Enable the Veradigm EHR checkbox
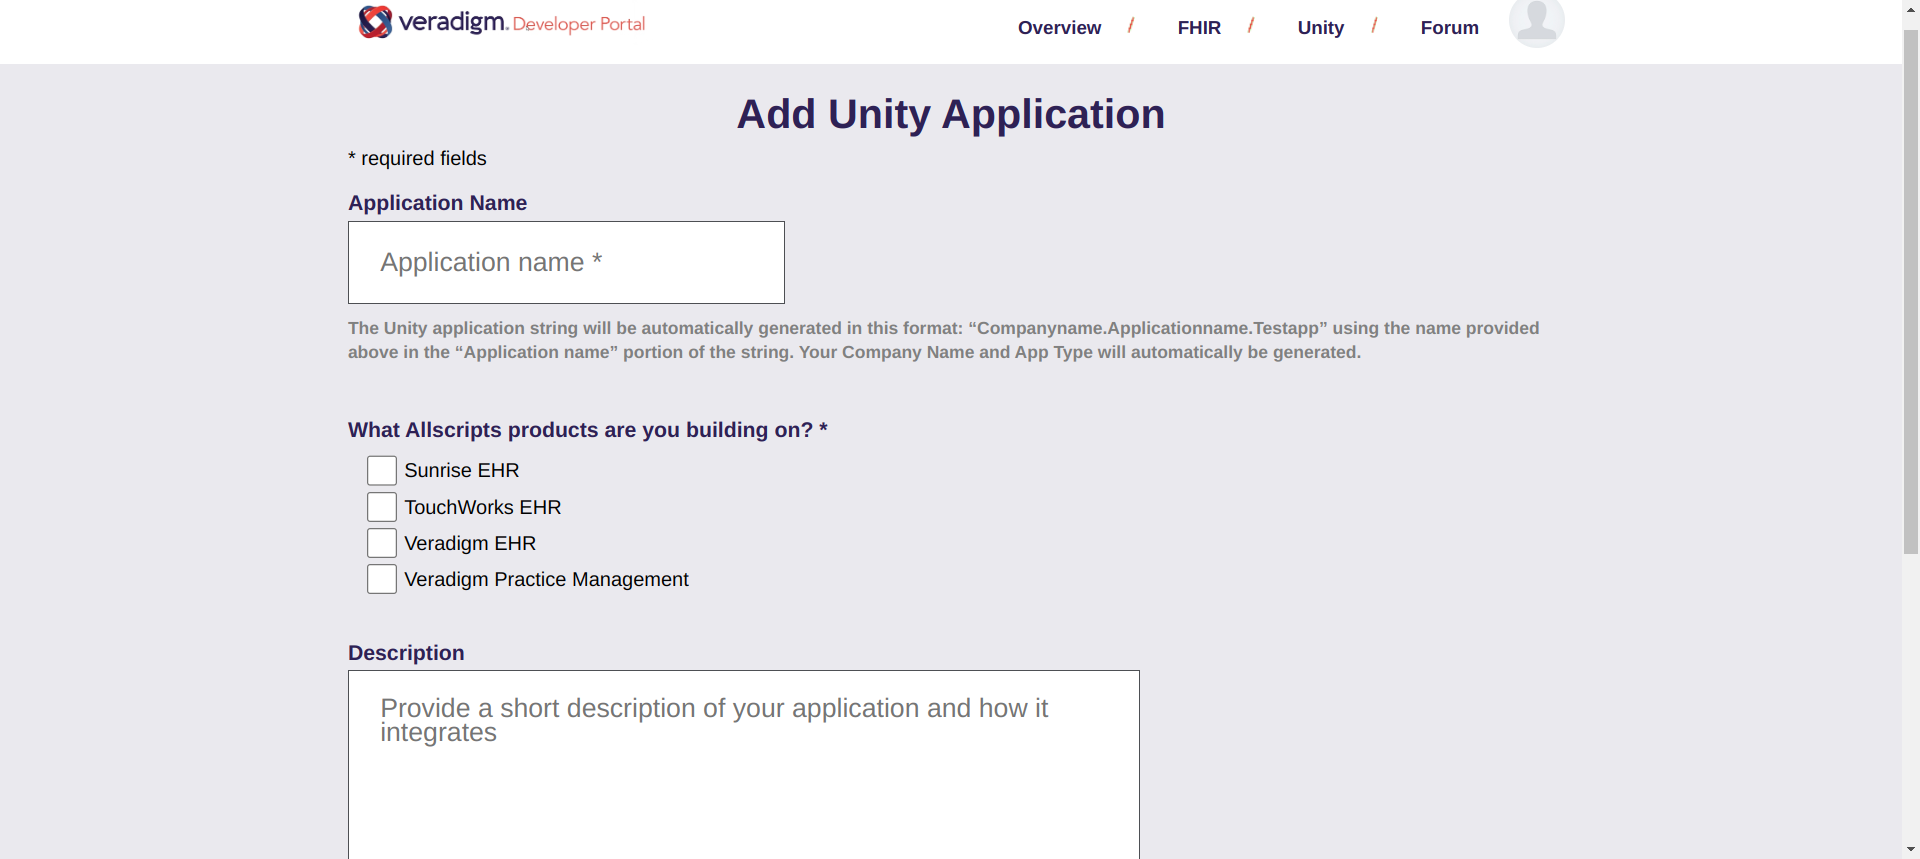 (x=382, y=543)
